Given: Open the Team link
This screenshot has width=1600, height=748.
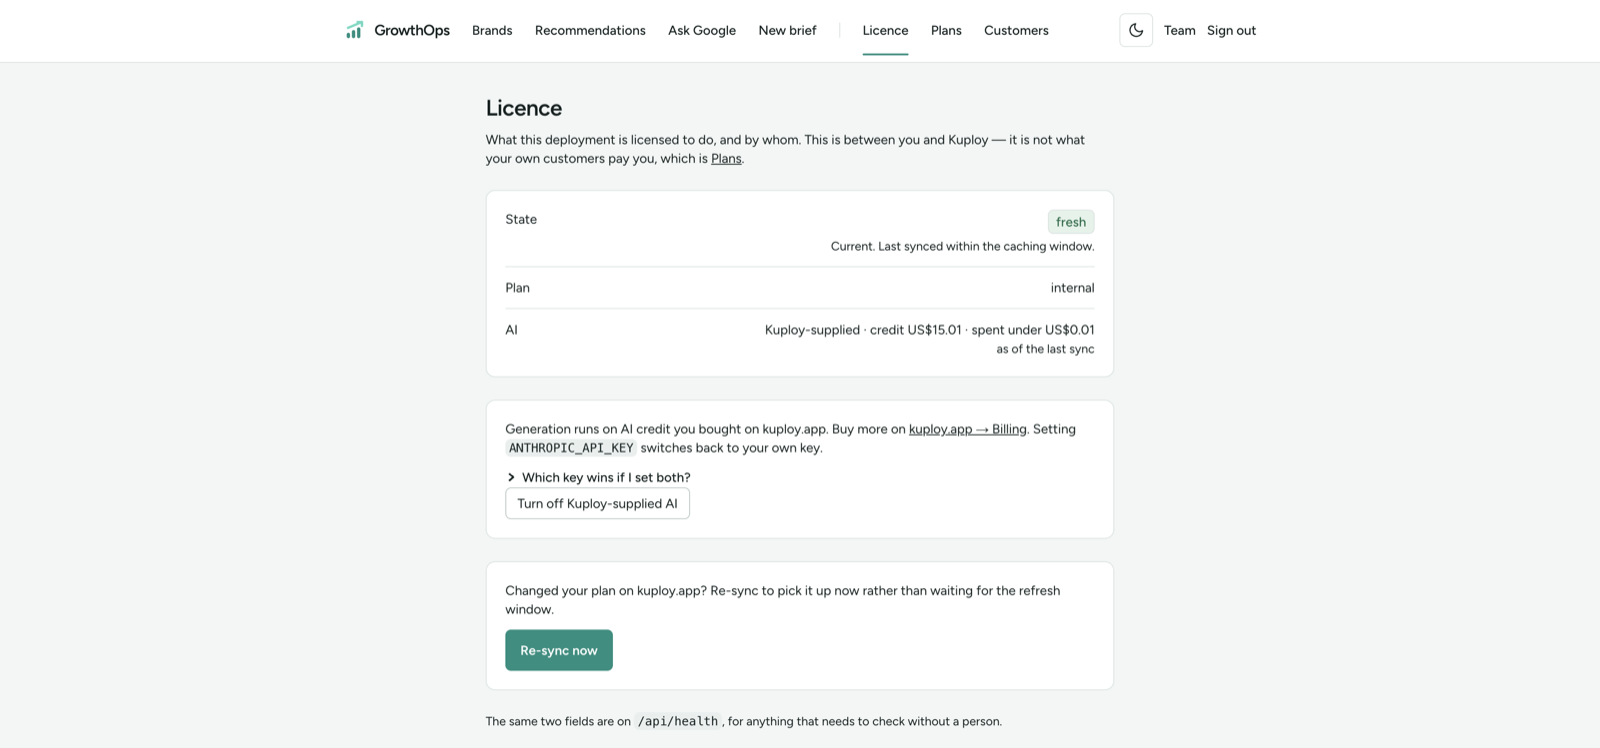Looking at the screenshot, I should pyautogui.click(x=1179, y=30).
